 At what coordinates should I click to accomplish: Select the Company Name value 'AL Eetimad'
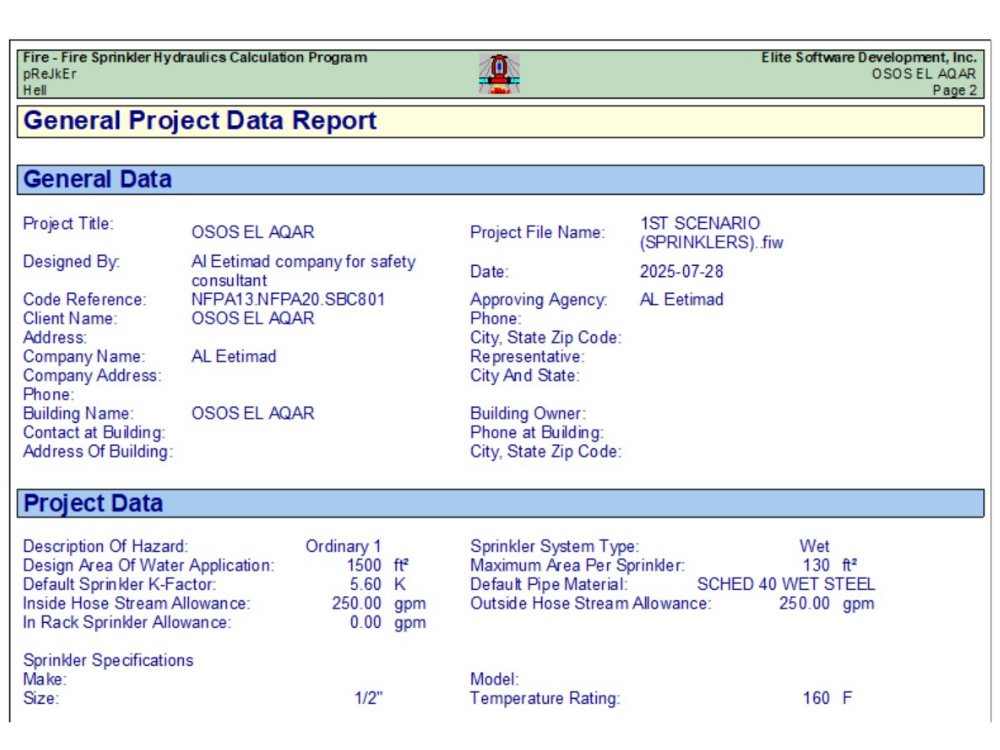234,357
